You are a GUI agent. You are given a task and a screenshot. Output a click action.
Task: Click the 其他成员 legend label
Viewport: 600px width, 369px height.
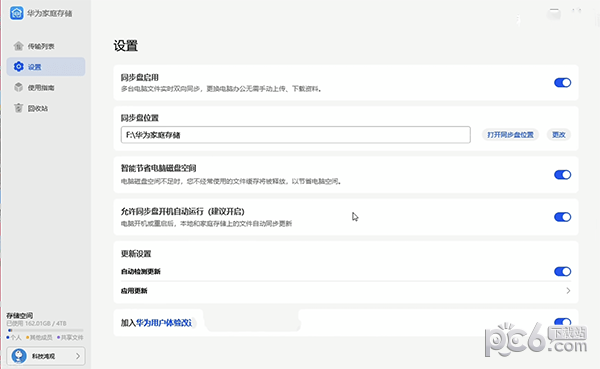(x=41, y=337)
